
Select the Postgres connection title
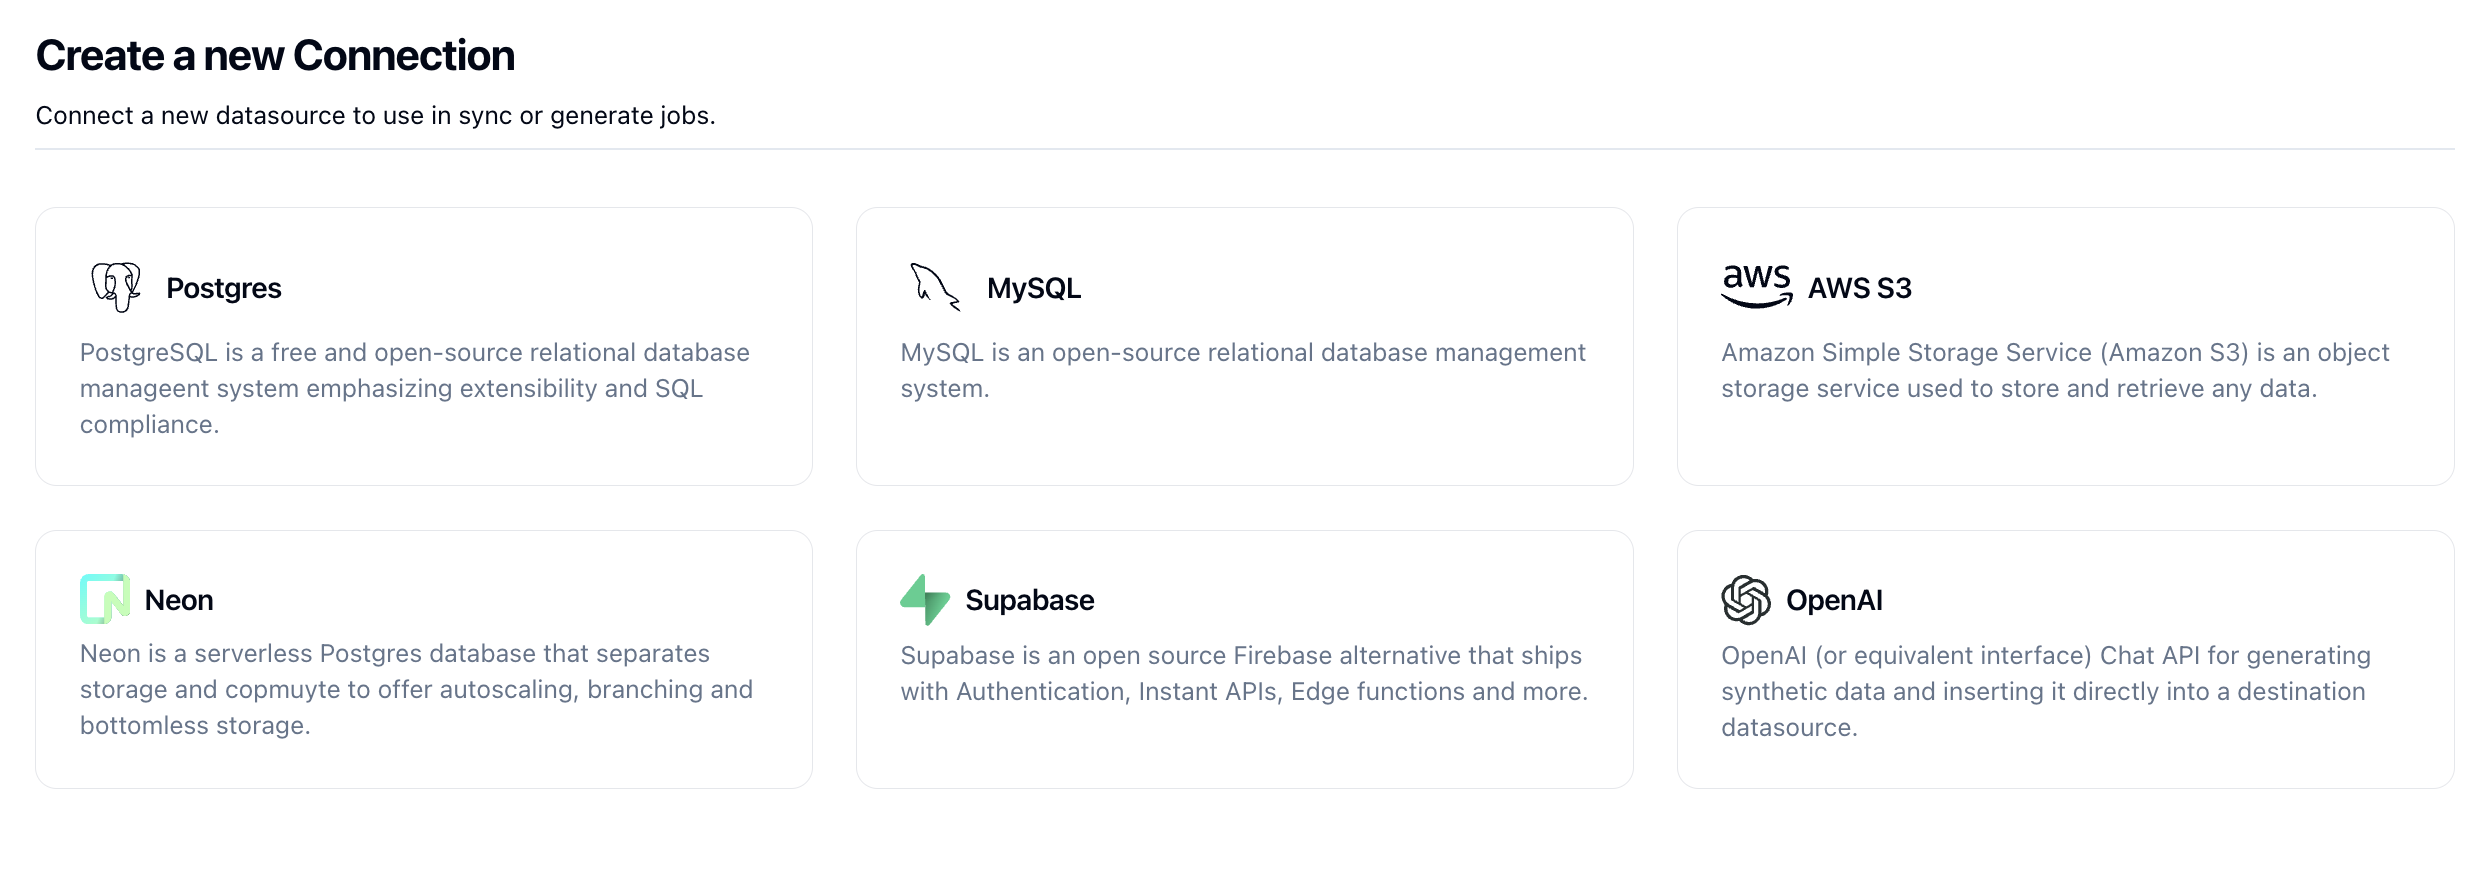coord(224,289)
